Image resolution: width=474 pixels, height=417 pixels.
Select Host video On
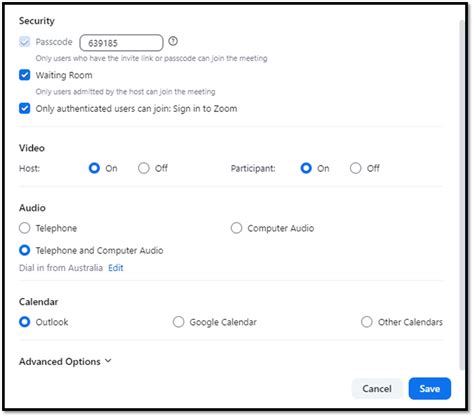[x=94, y=168]
